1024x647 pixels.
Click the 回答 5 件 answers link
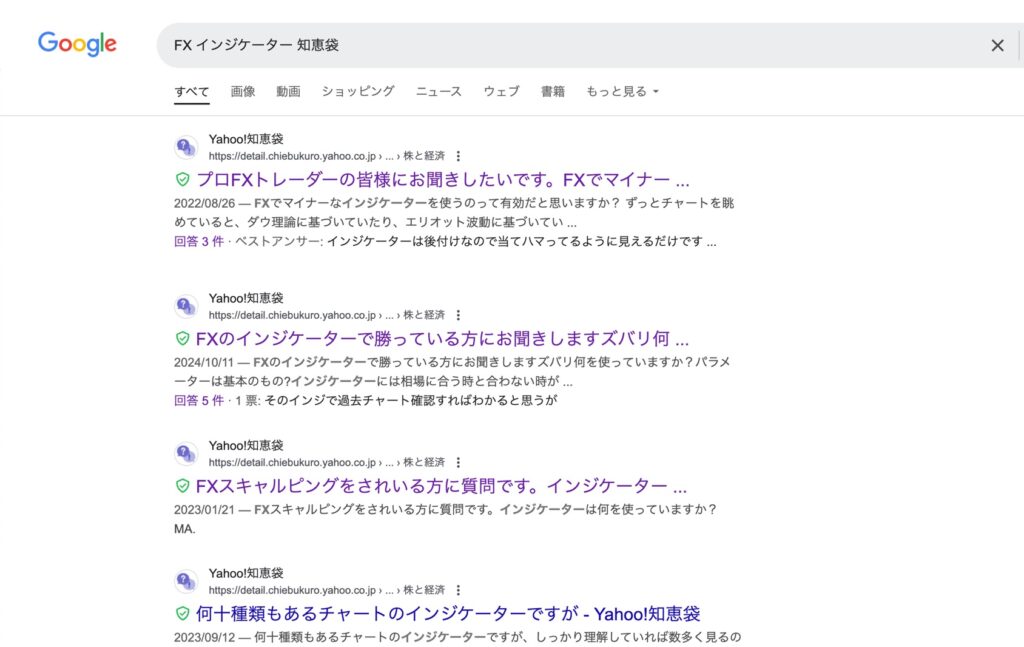(198, 400)
